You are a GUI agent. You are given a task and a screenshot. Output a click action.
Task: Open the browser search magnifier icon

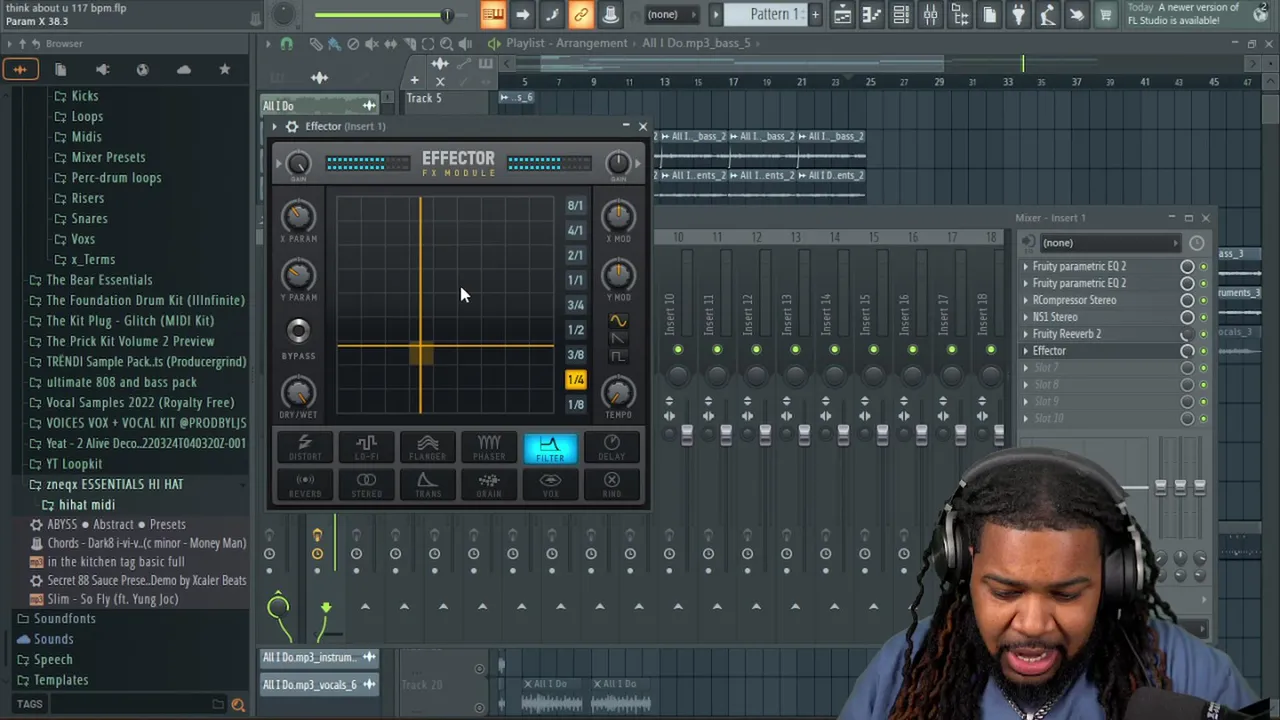(x=238, y=705)
